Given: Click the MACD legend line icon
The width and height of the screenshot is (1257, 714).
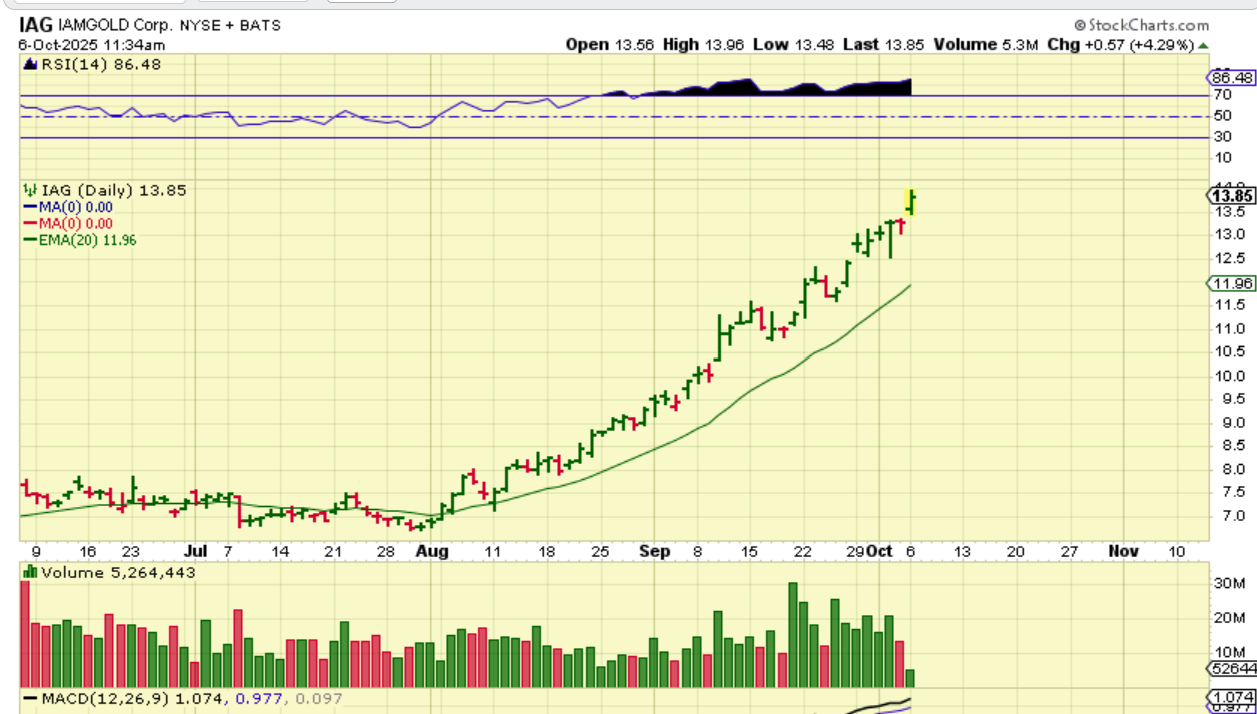Looking at the screenshot, I should [x=30, y=698].
